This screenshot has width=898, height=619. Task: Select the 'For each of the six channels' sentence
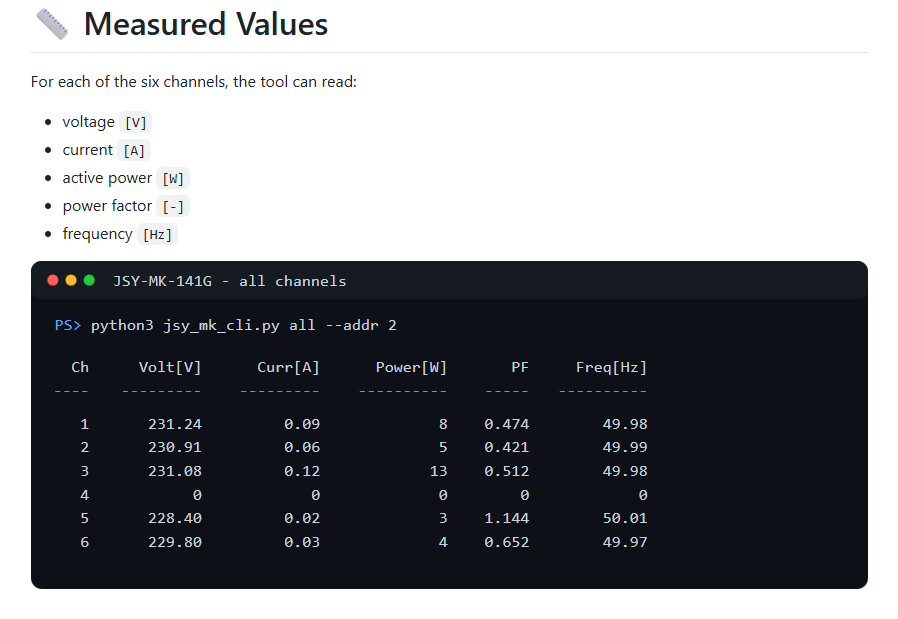pos(194,82)
